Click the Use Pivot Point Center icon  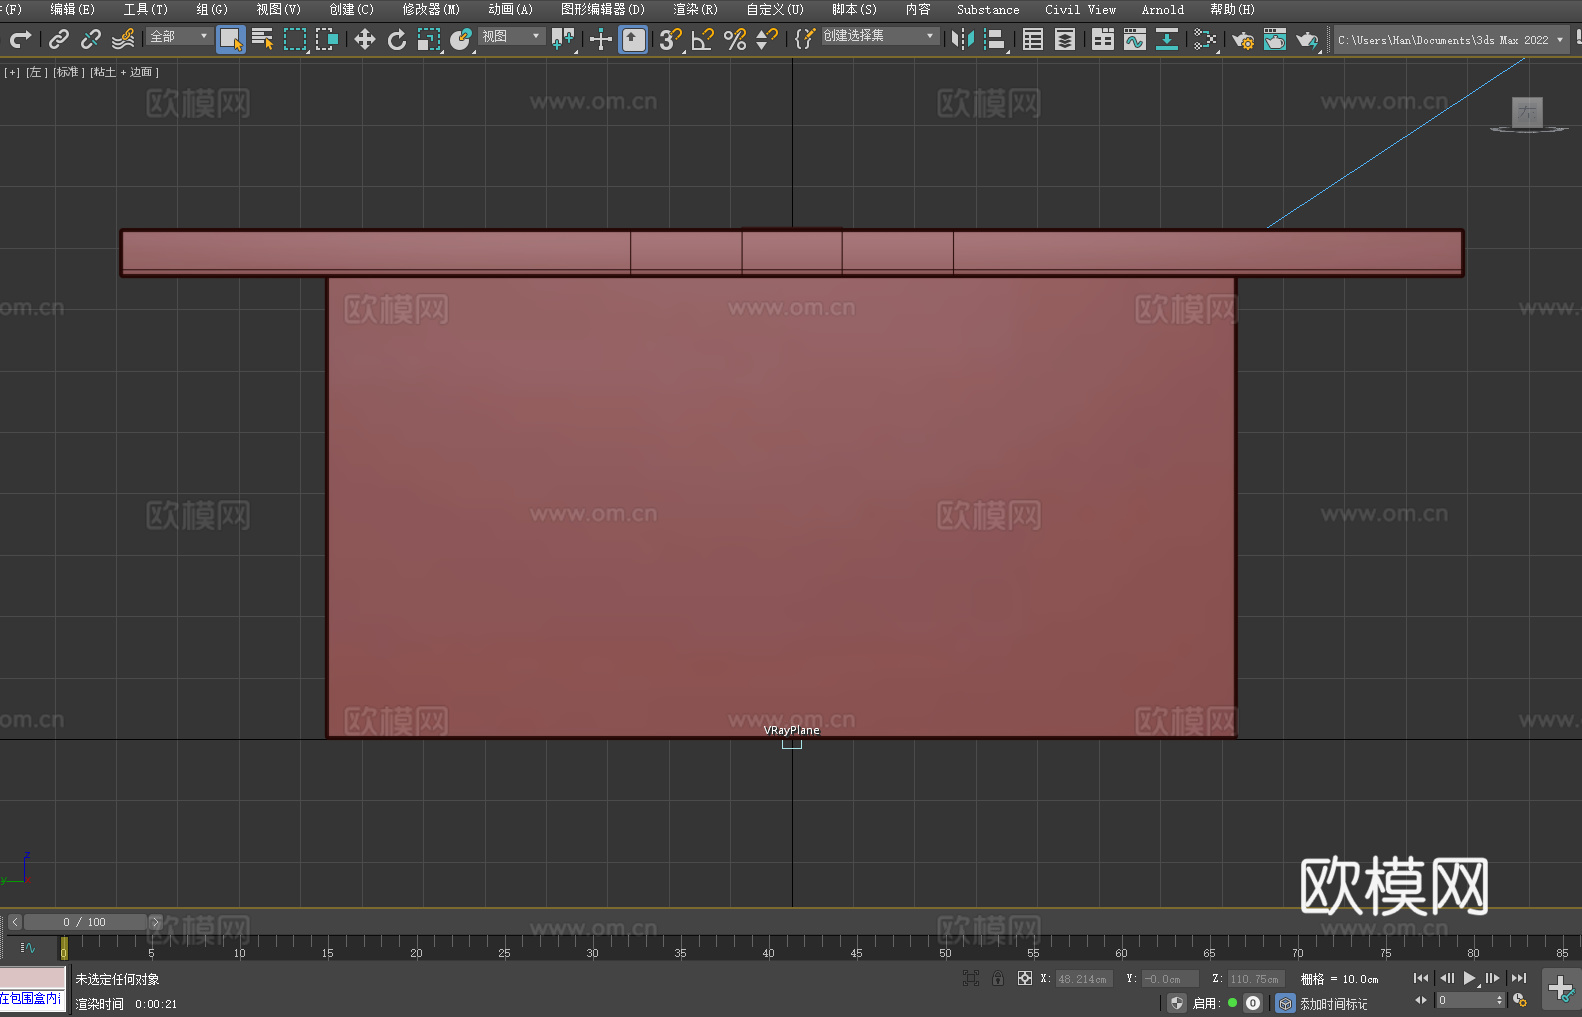563,39
